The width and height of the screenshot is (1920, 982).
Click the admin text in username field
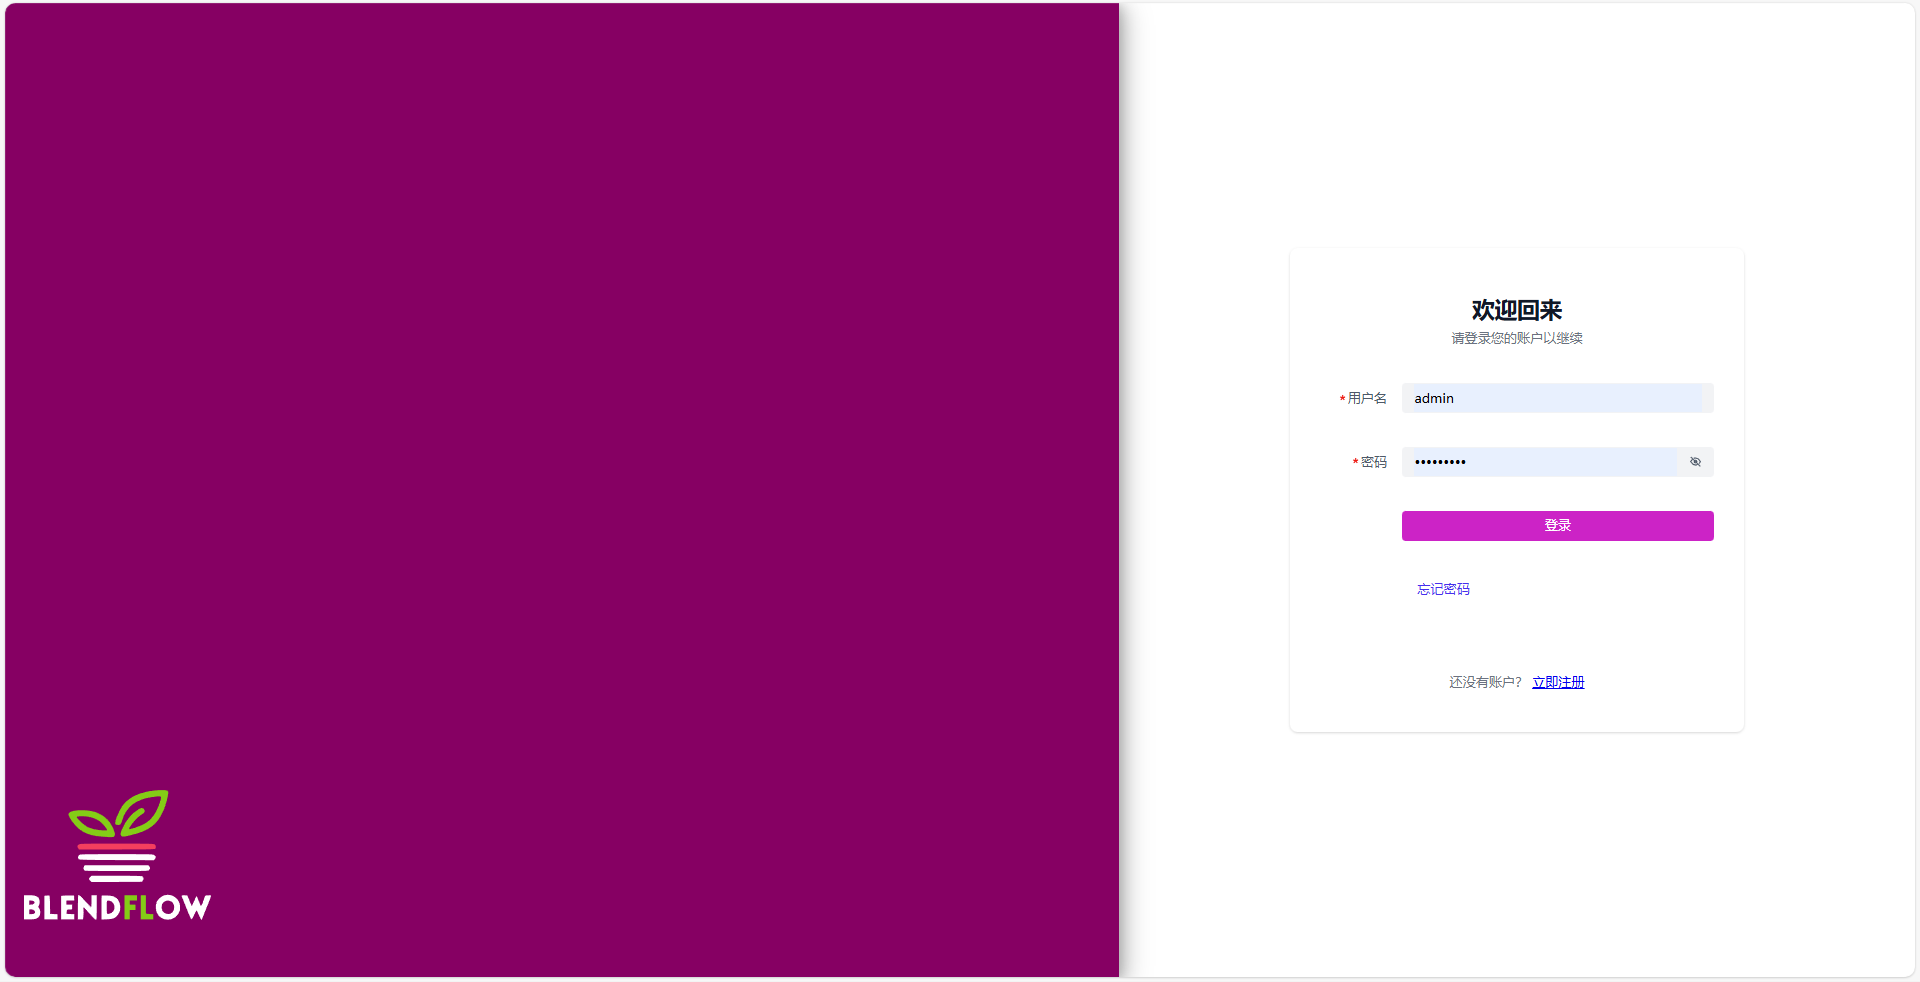(x=1434, y=398)
